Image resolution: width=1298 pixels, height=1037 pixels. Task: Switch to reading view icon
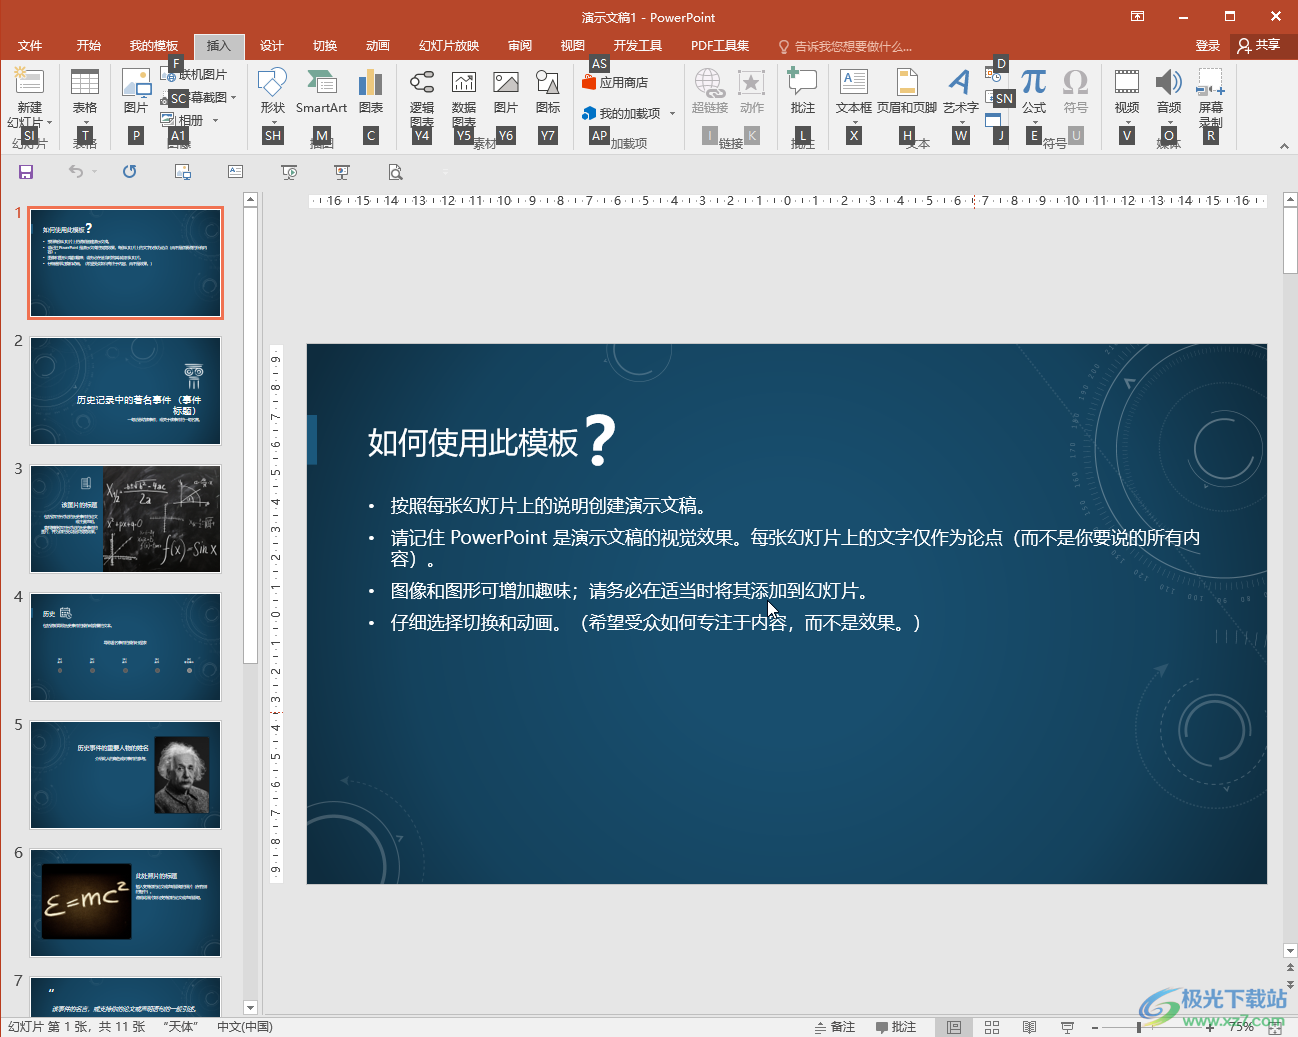[x=1029, y=1027]
